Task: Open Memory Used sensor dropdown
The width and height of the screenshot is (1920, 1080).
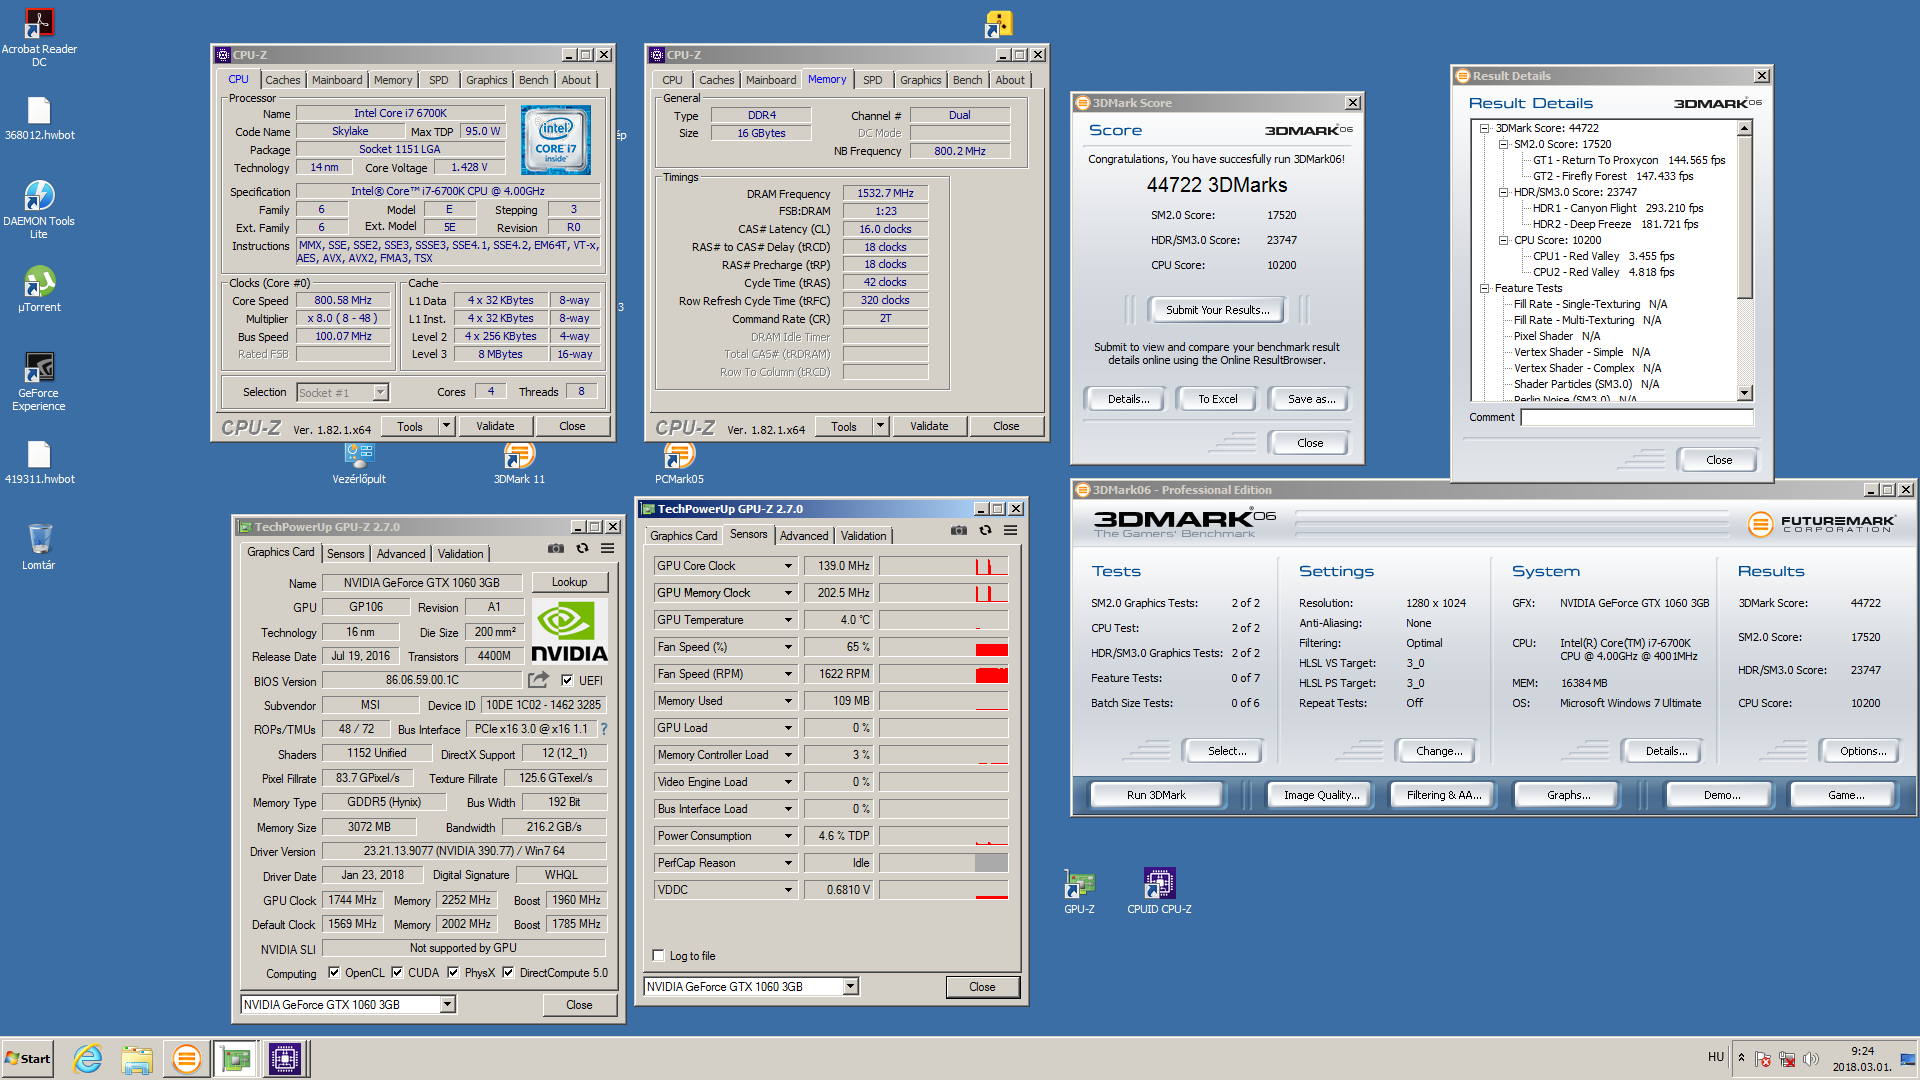Action: [x=788, y=701]
